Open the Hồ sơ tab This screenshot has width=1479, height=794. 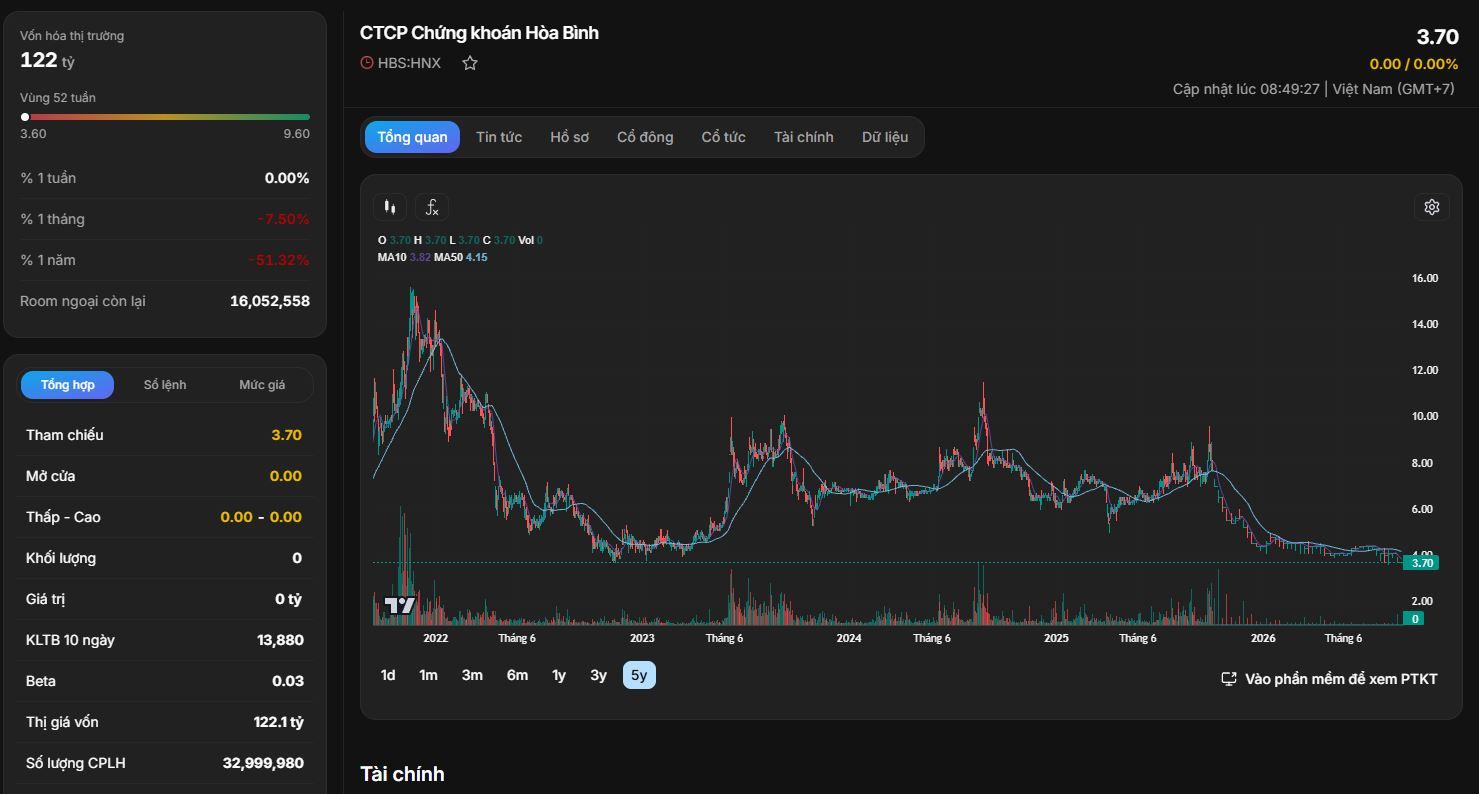[569, 137]
